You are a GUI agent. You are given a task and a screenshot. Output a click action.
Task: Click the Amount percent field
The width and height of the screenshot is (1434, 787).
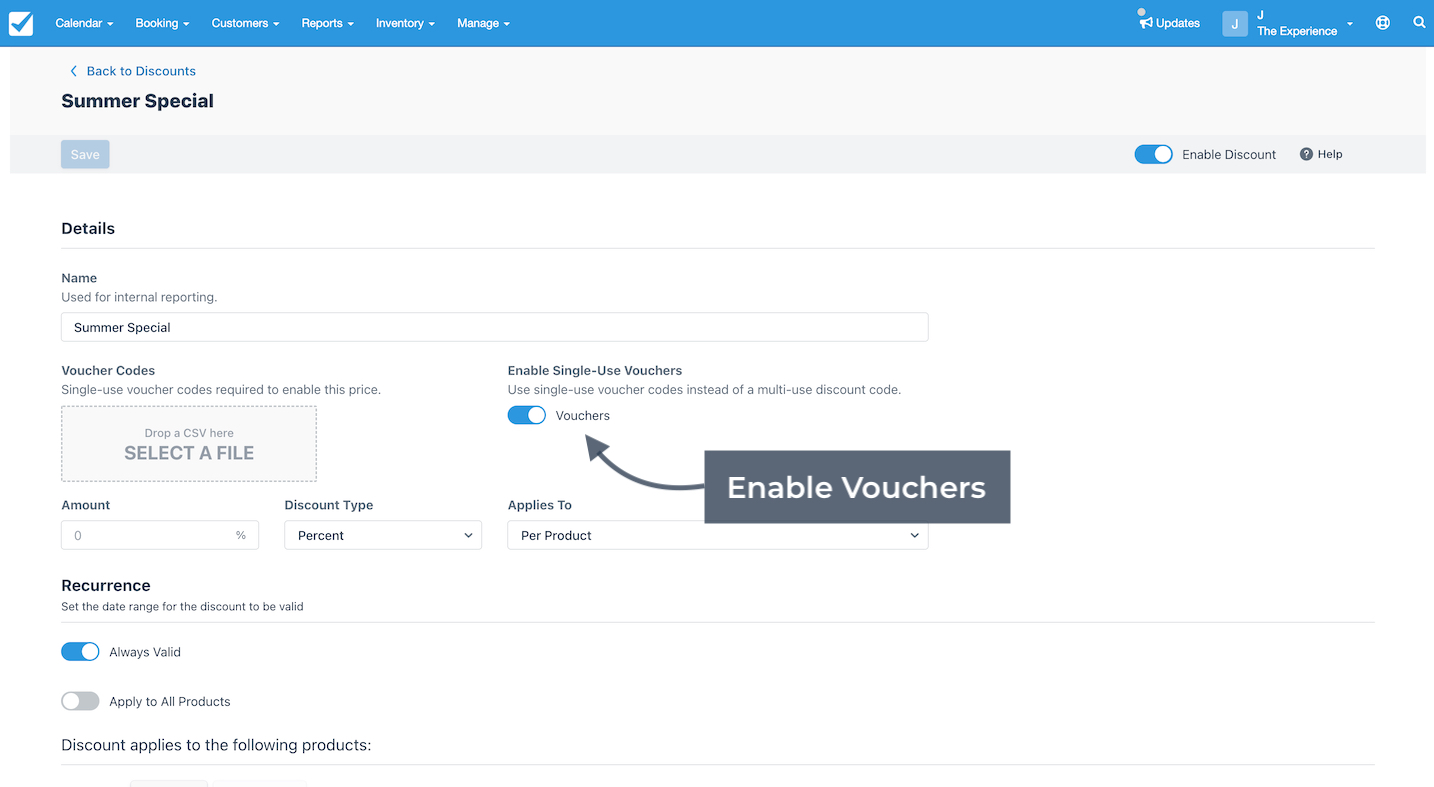[x=160, y=535]
